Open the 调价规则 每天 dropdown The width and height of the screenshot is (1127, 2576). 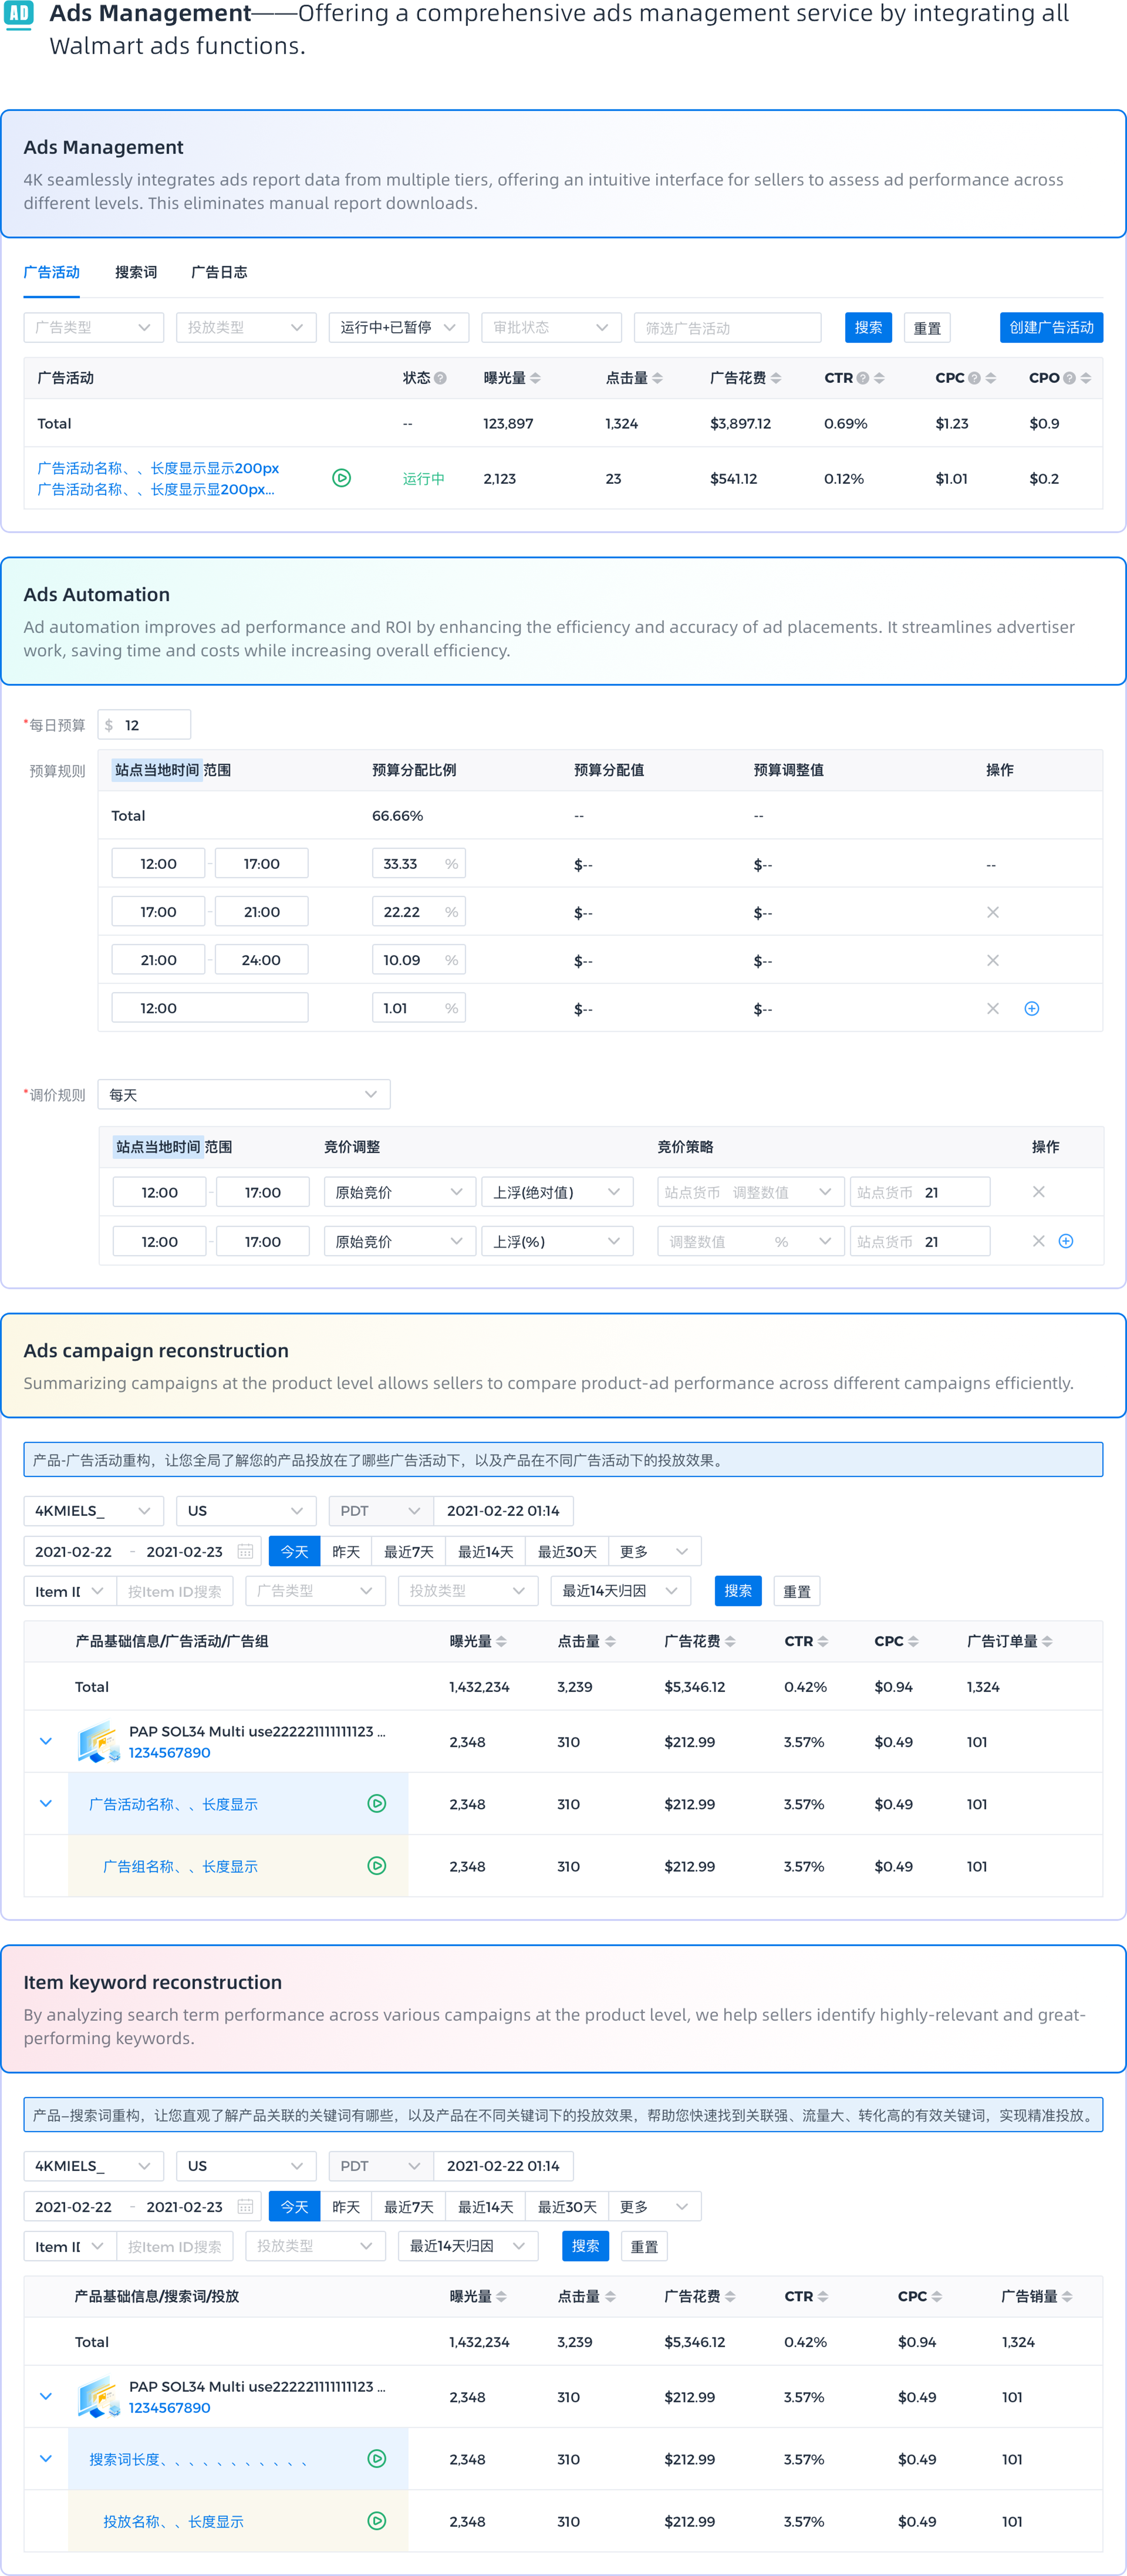(244, 1094)
